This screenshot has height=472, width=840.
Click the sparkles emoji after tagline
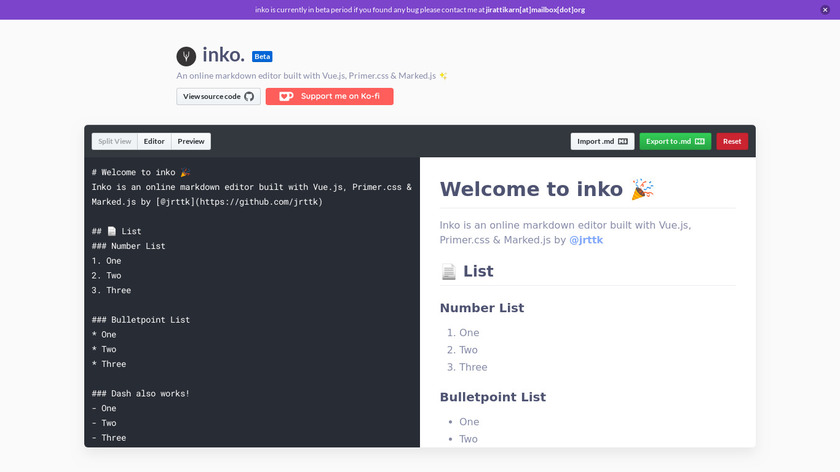(x=443, y=76)
